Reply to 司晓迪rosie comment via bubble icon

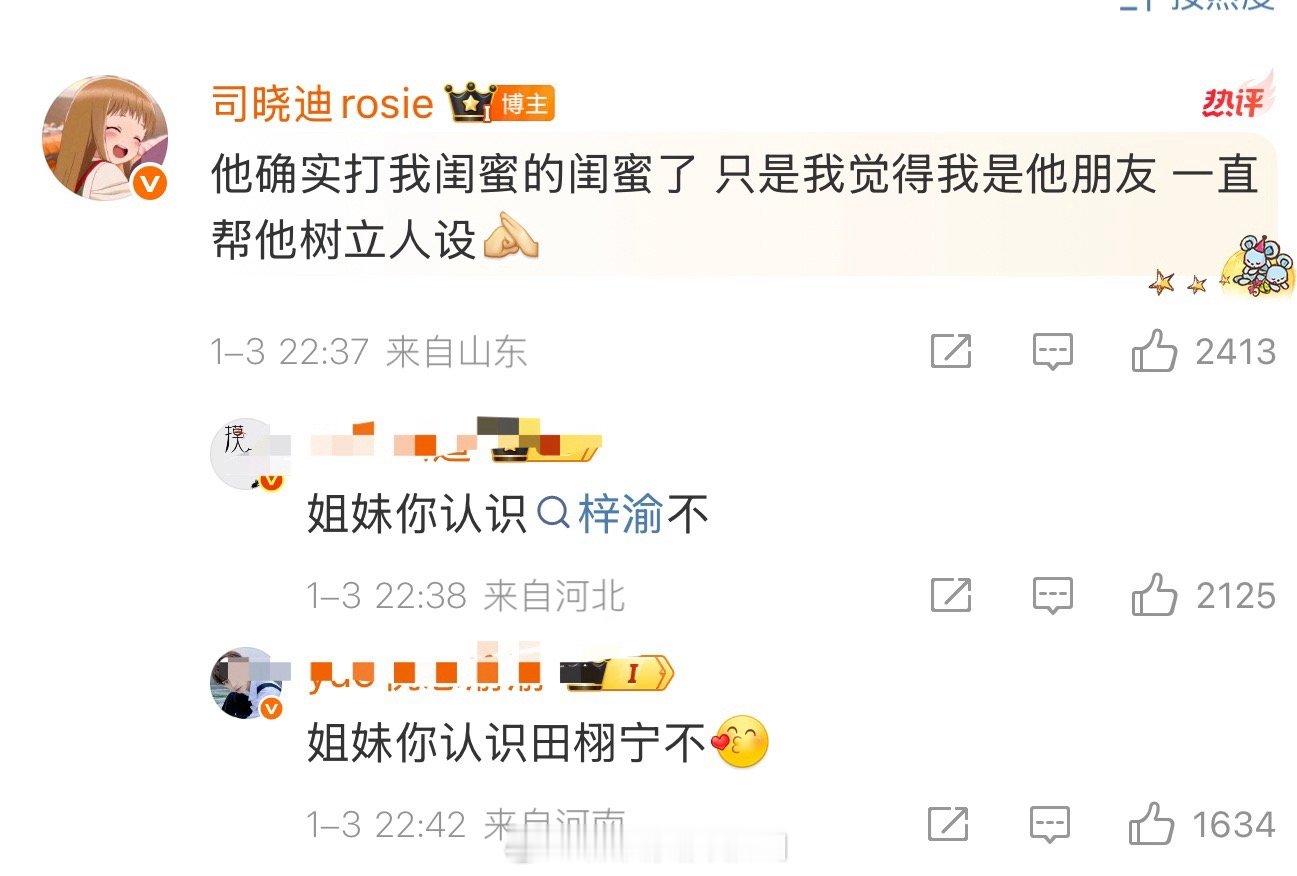click(x=1052, y=352)
